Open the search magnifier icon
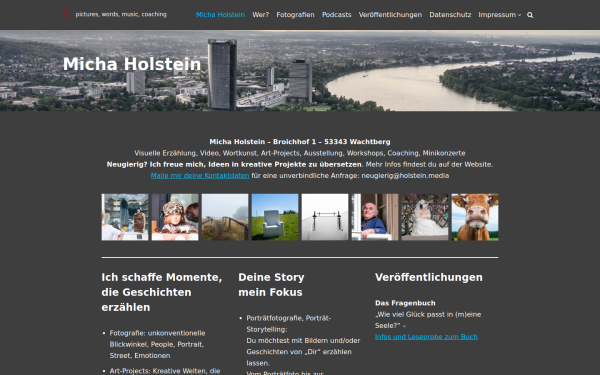The height and width of the screenshot is (375, 600). pos(530,15)
